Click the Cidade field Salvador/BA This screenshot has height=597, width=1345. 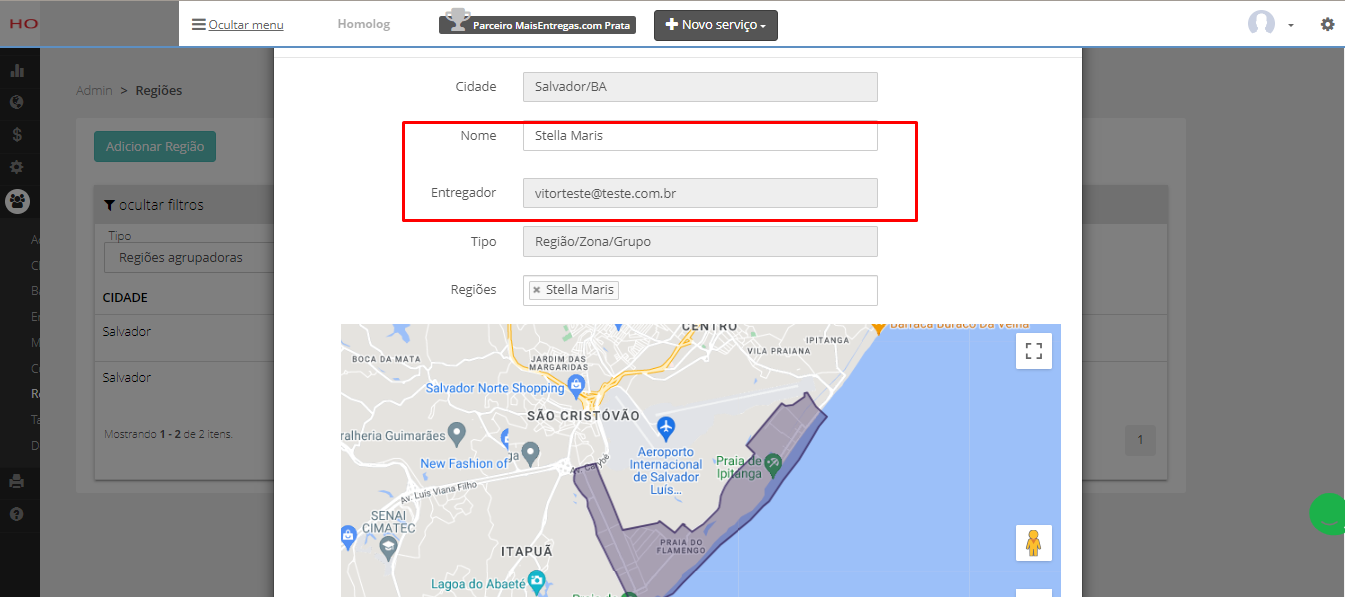700,87
